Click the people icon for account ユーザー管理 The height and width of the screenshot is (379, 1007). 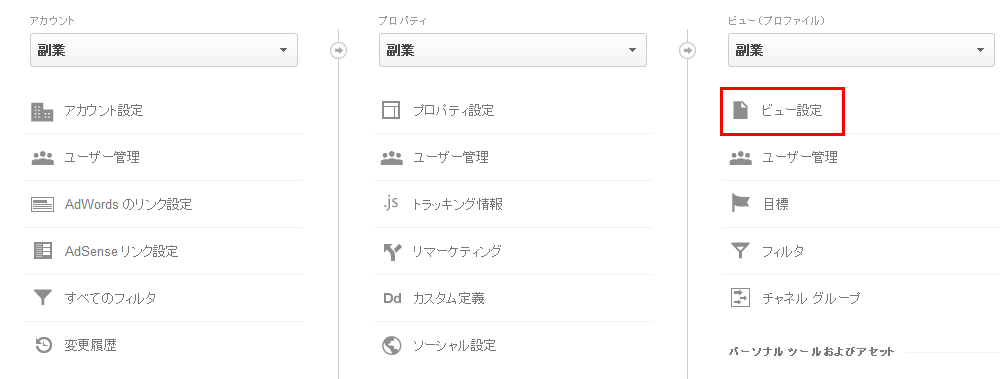pyautogui.click(x=42, y=158)
